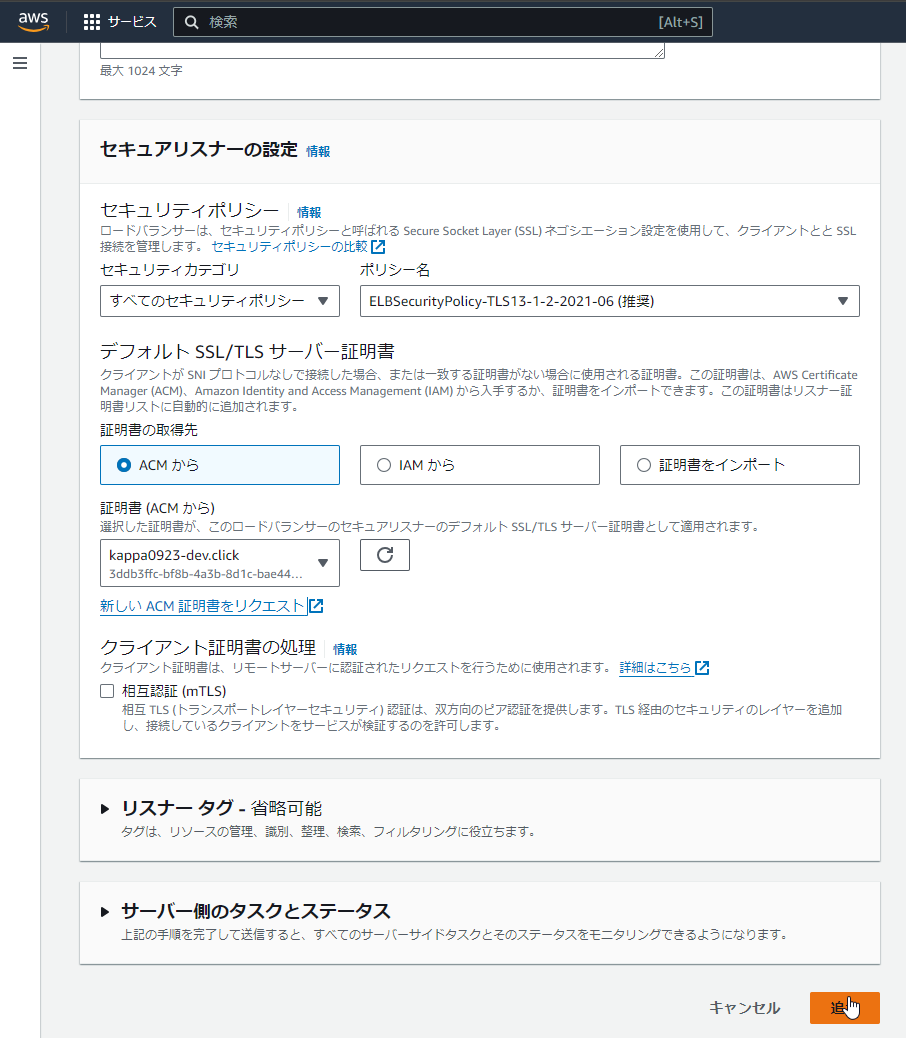Click the AWS logo home icon
The height and width of the screenshot is (1038, 906).
coord(33,21)
